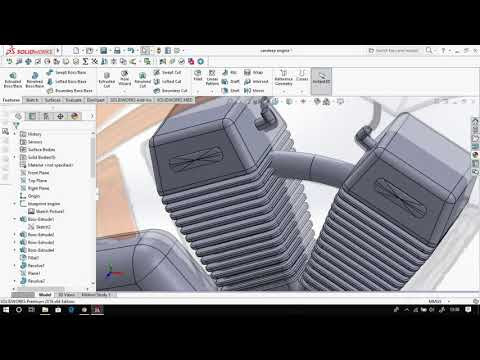The width and height of the screenshot is (480, 360).
Task: Click the Print icon
Action: (117, 51)
